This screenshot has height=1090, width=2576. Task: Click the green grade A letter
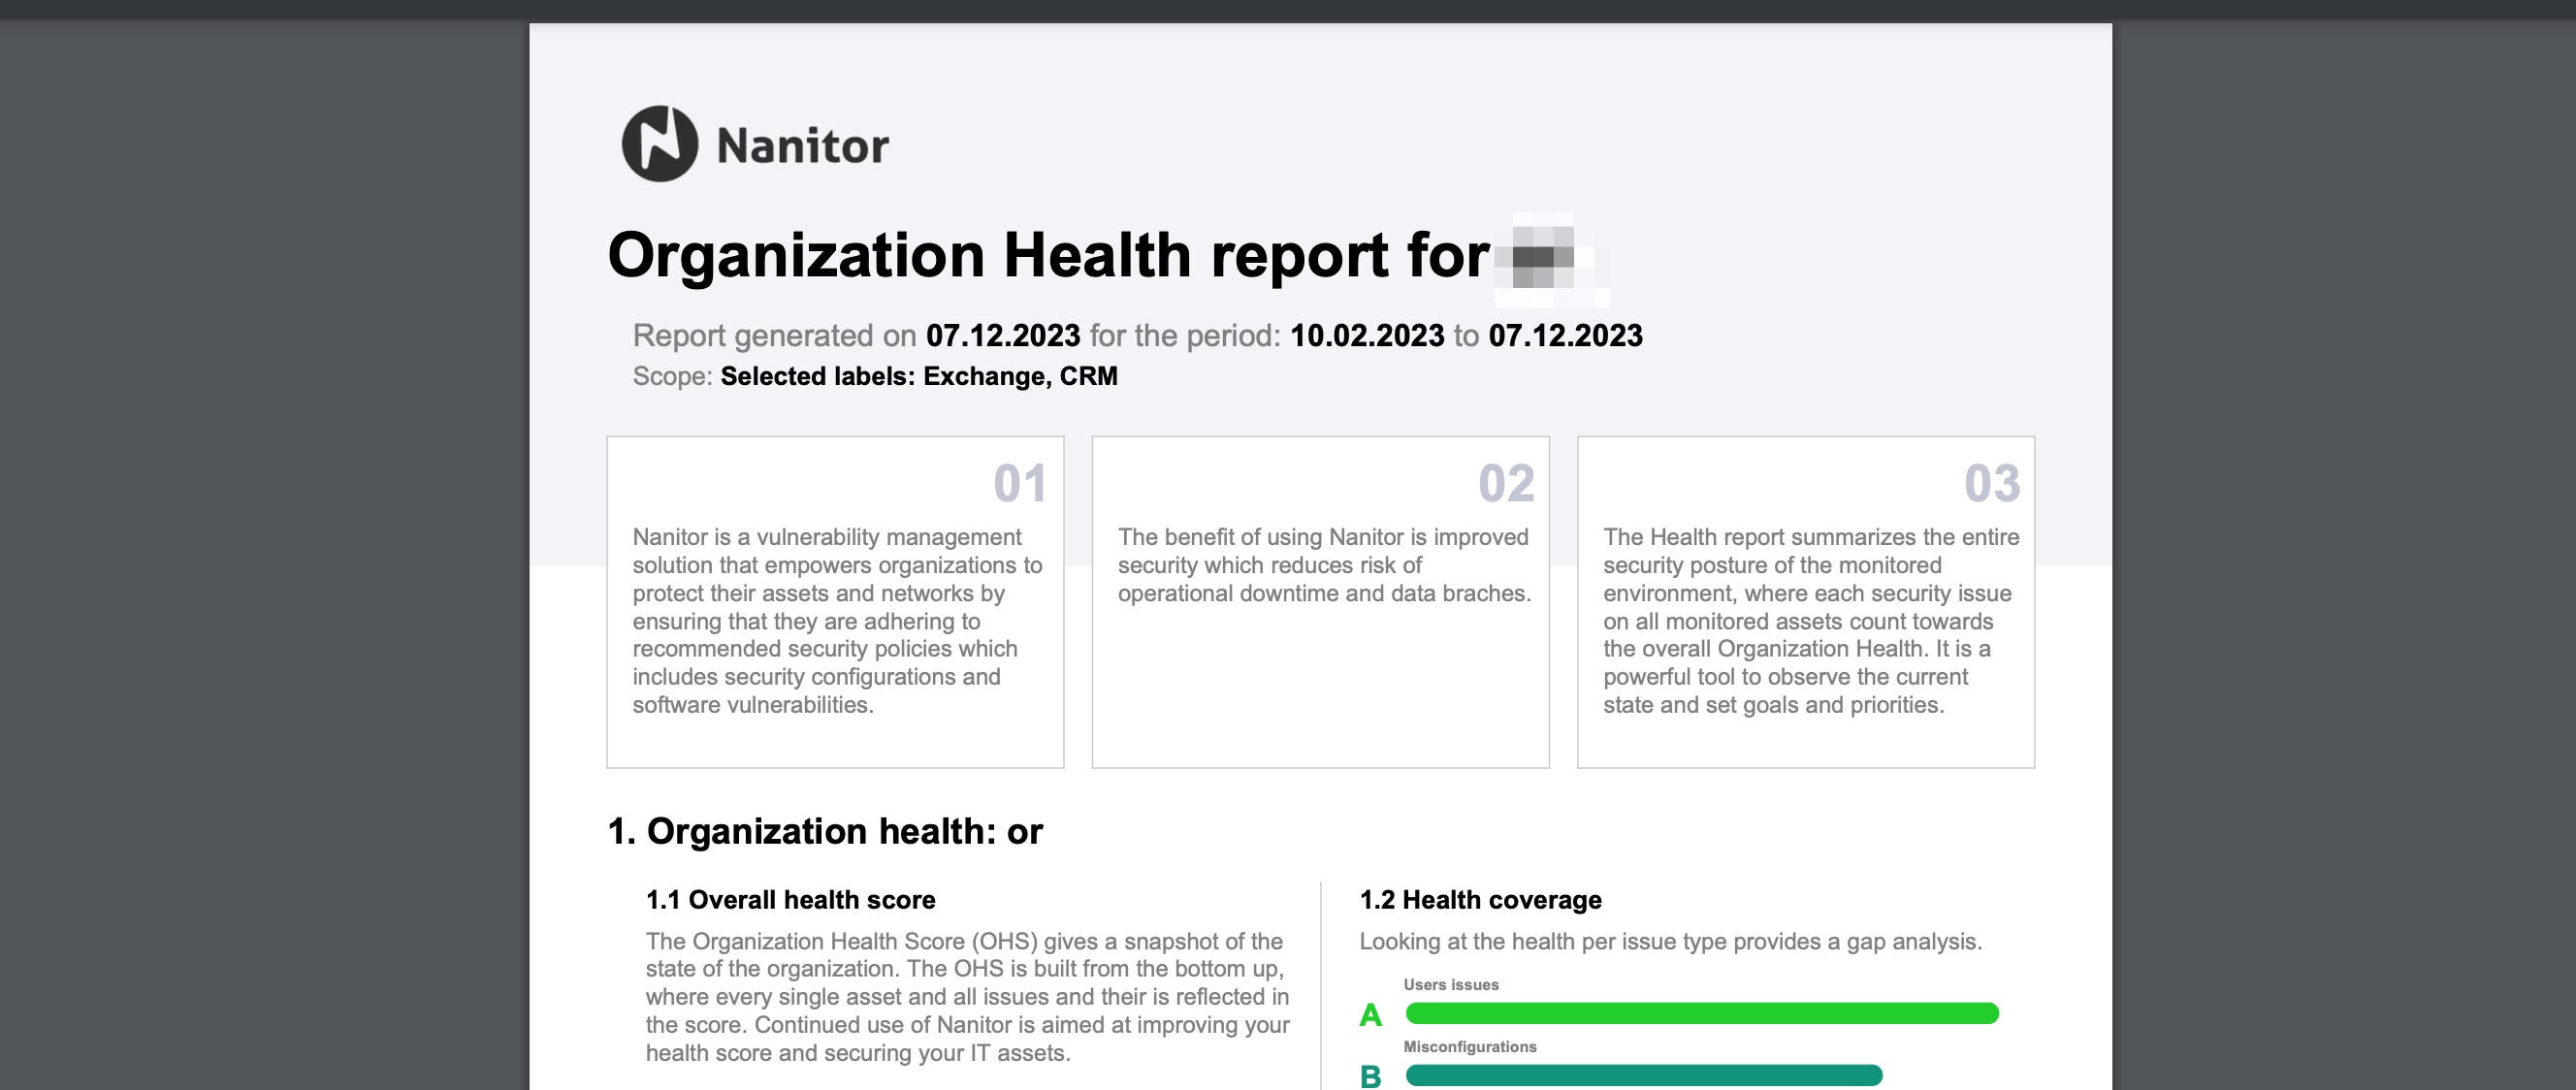(x=1370, y=1015)
